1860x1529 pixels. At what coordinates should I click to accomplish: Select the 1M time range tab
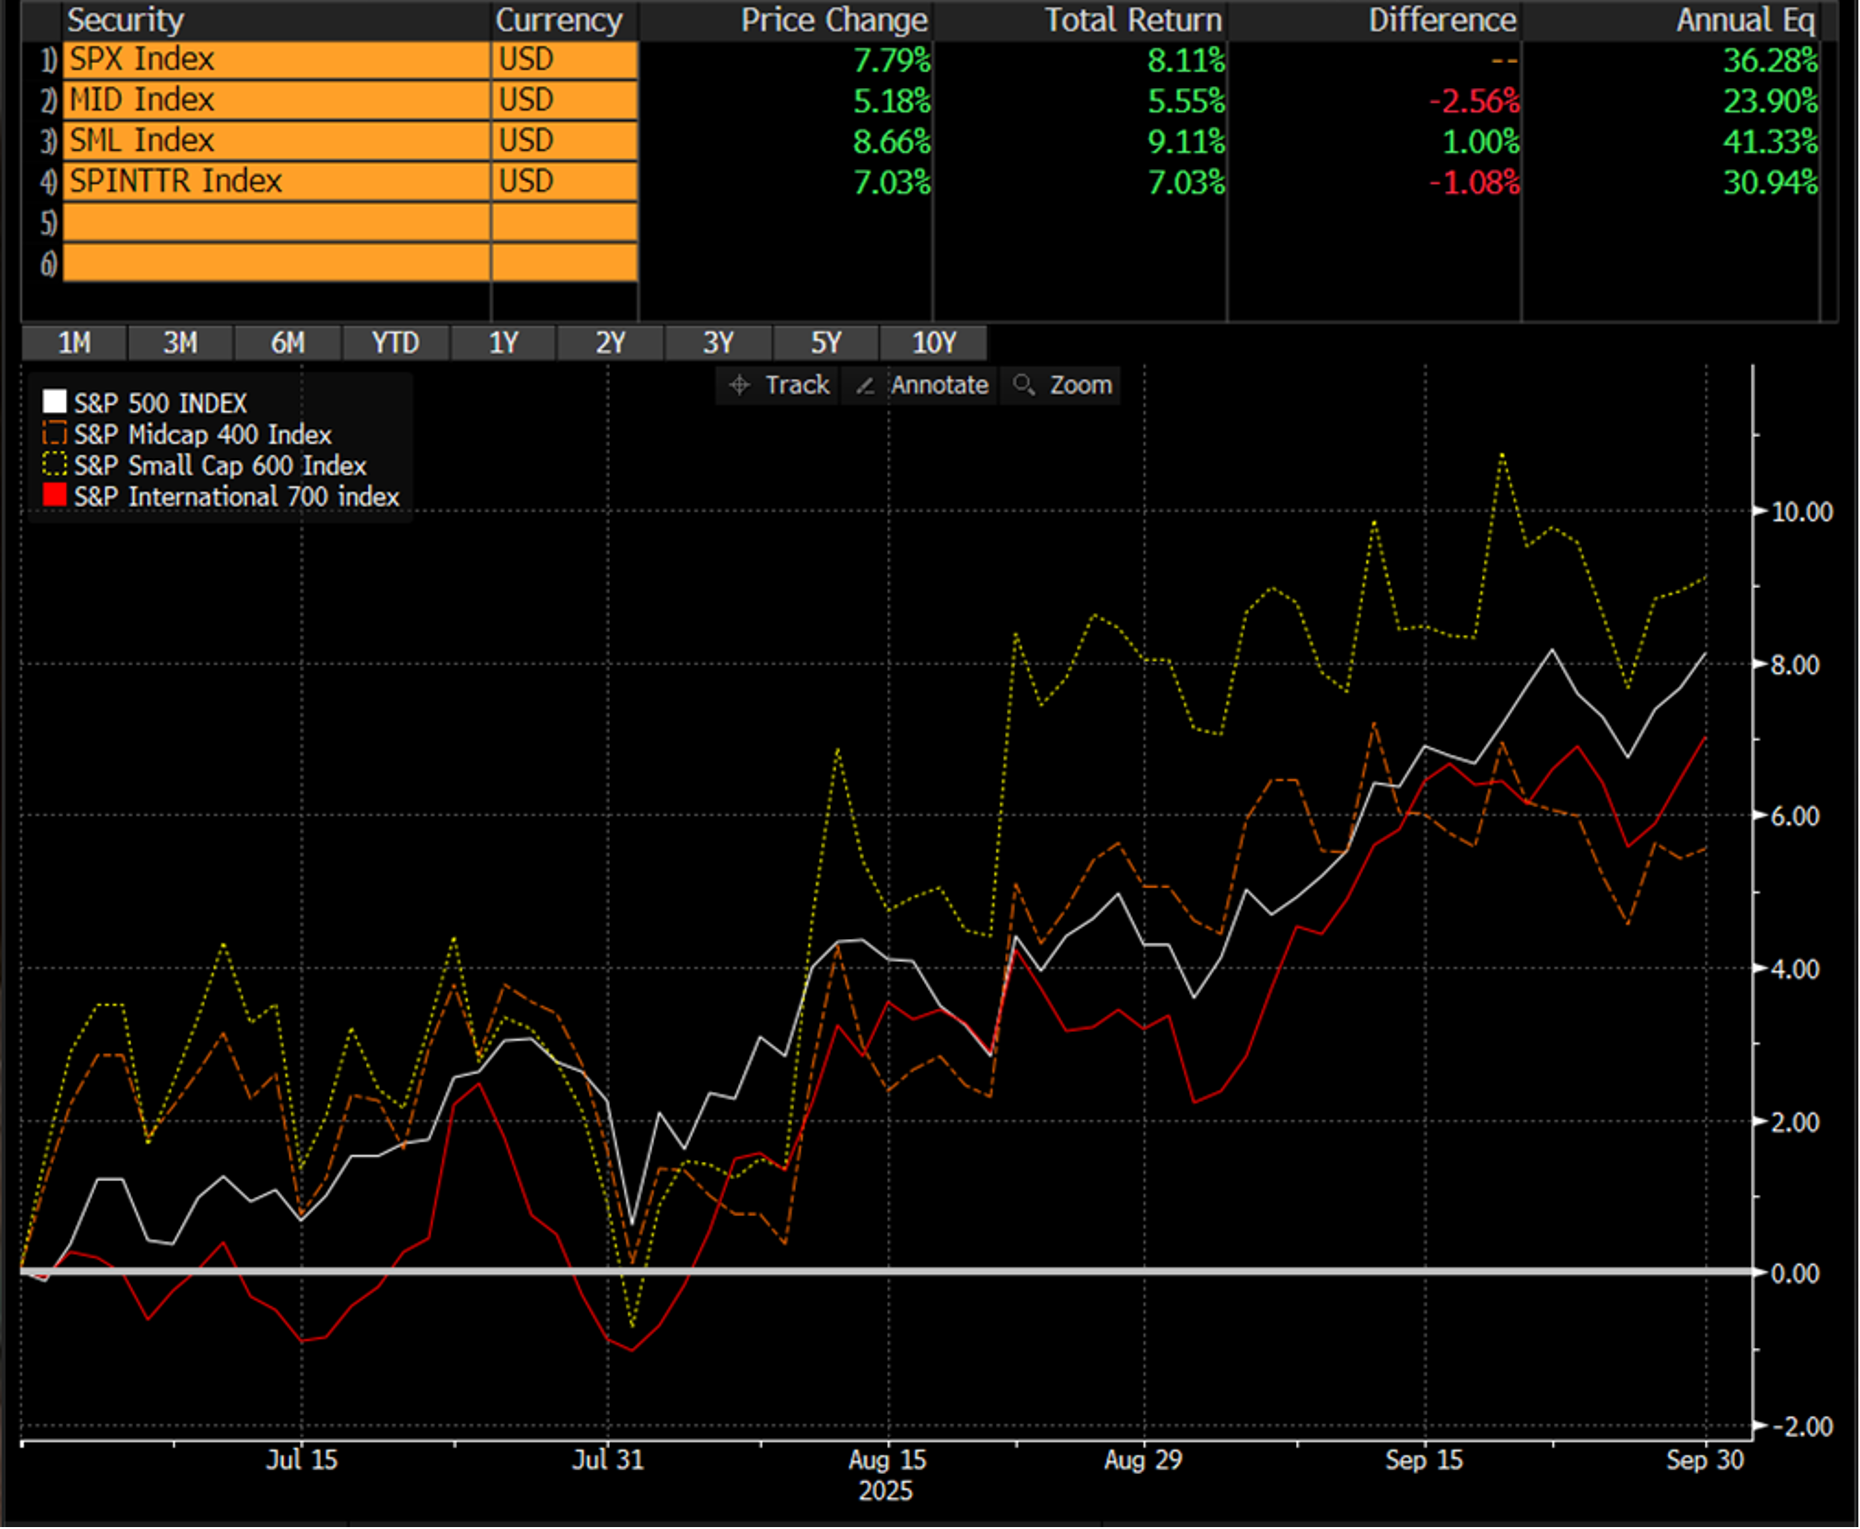(74, 343)
